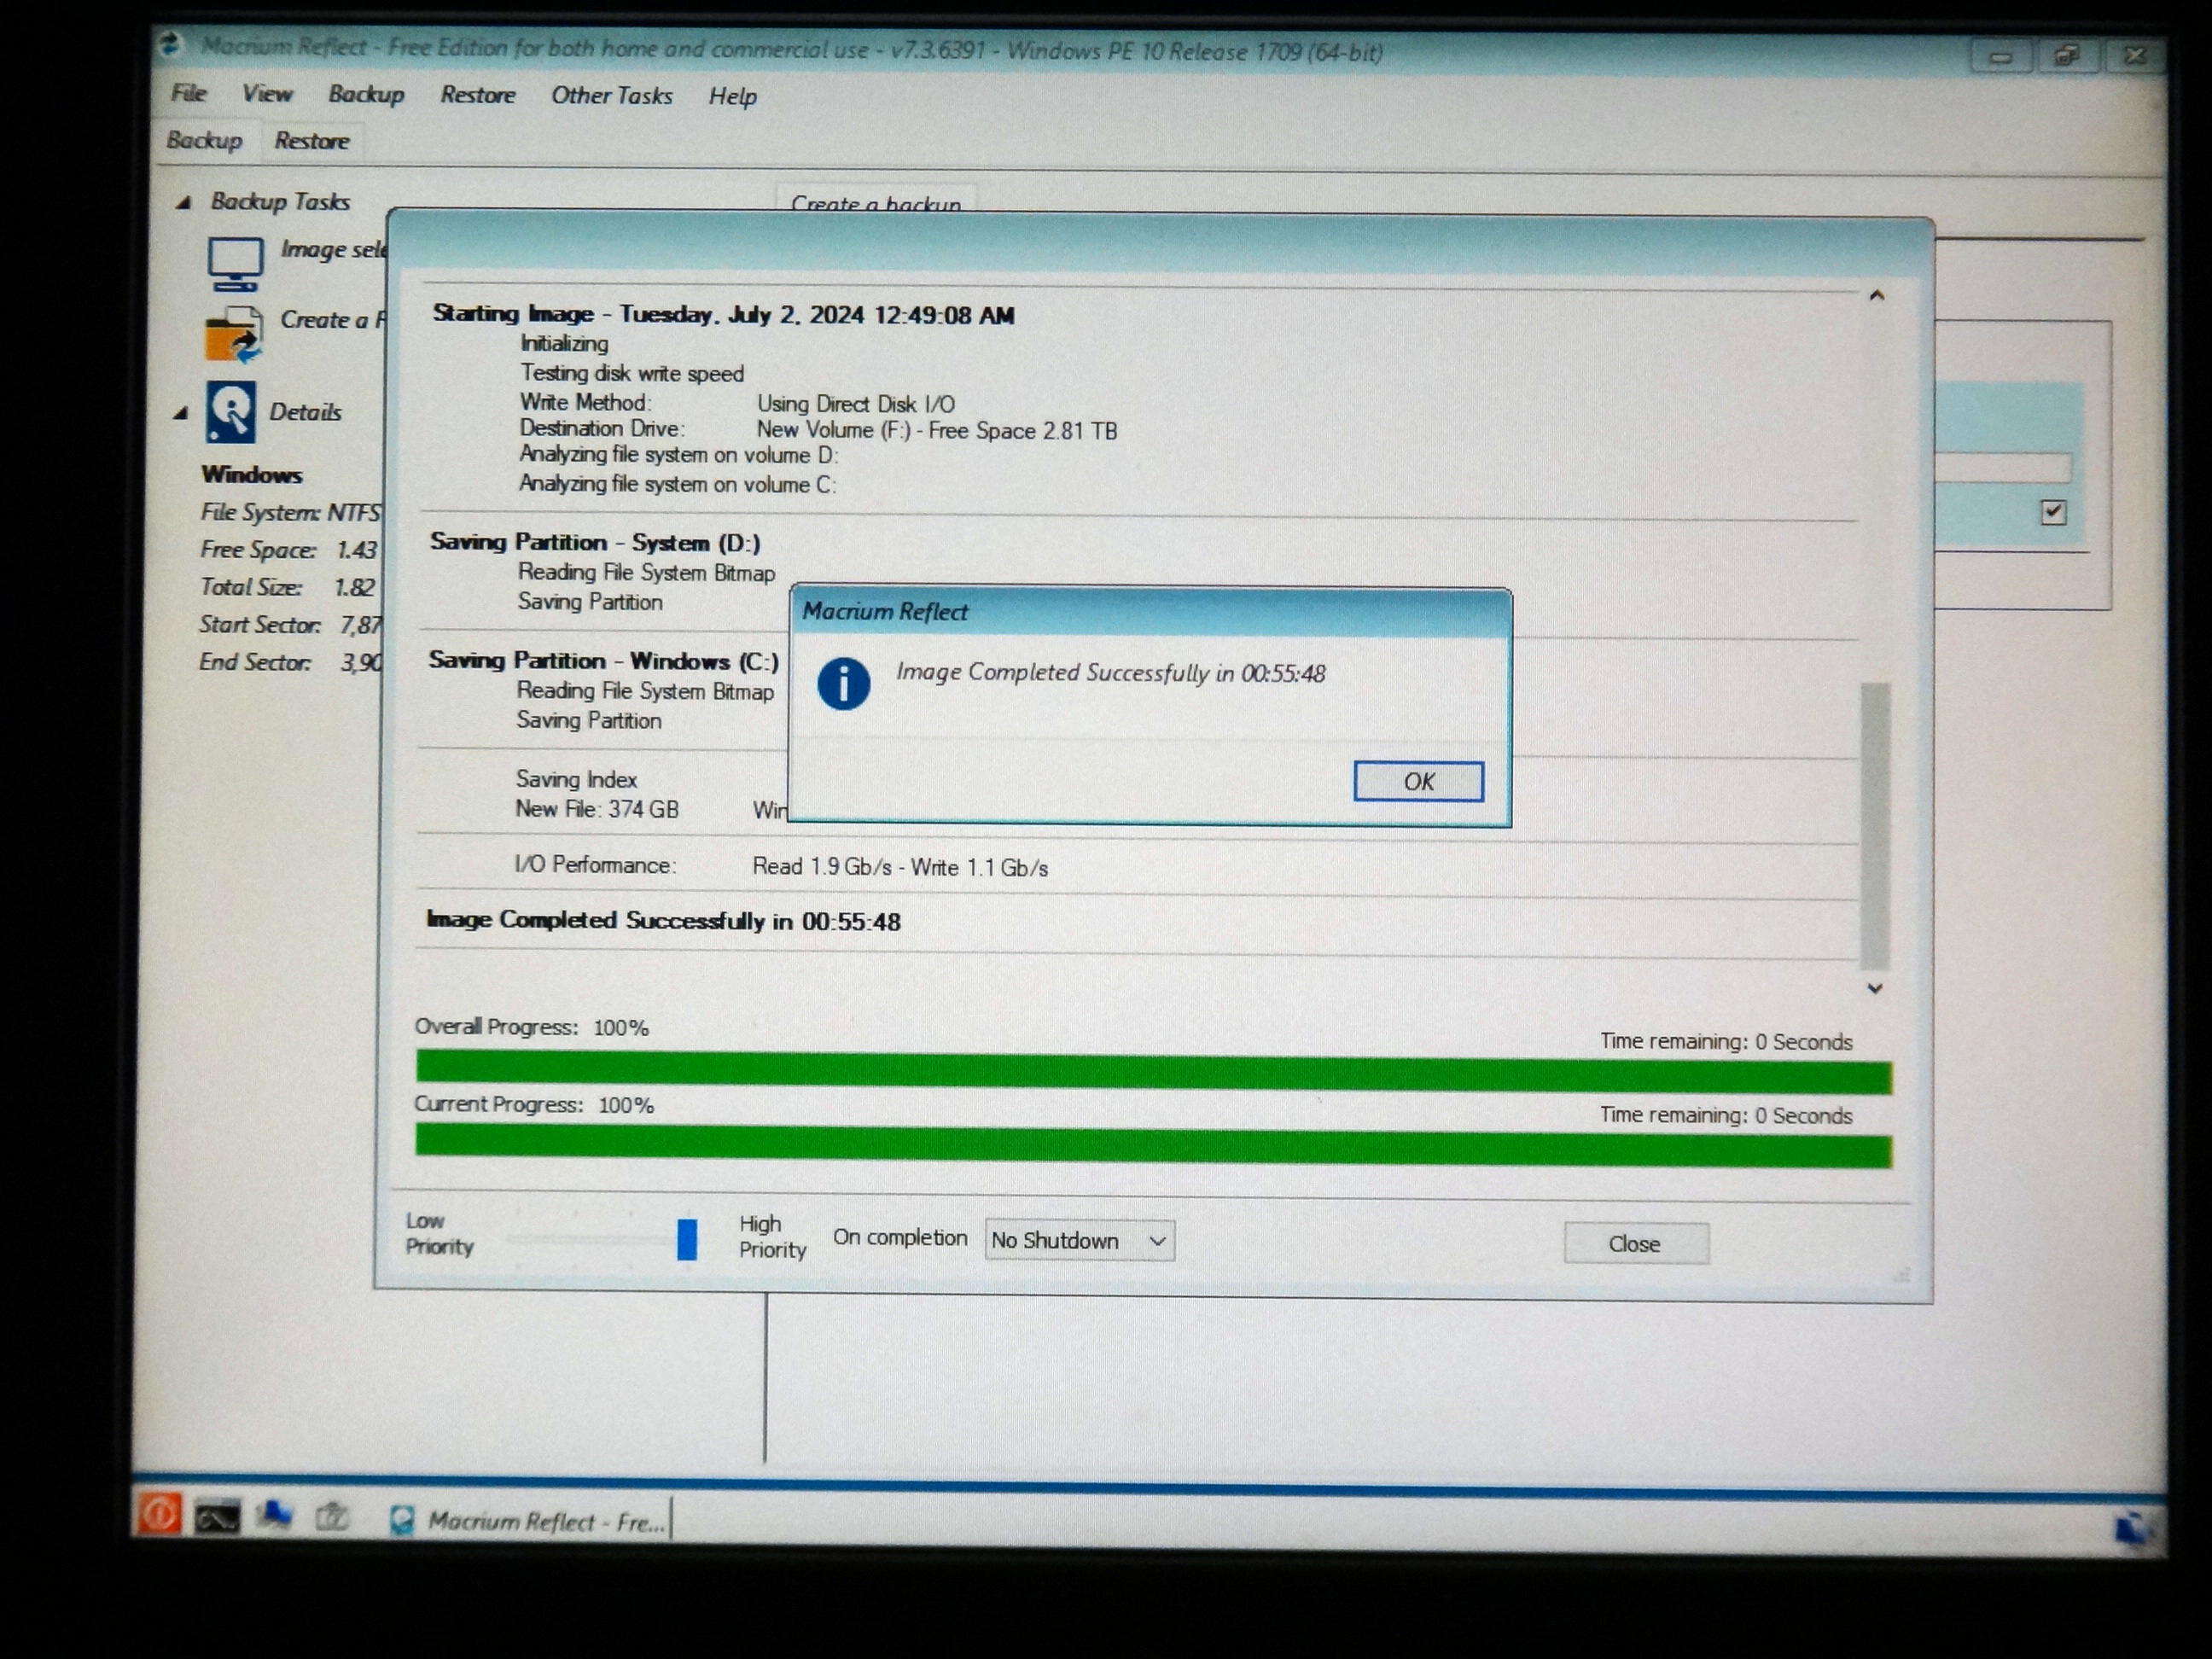Click the fourth taskbar icon next to network
2212x1659 pixels.
[331, 1517]
